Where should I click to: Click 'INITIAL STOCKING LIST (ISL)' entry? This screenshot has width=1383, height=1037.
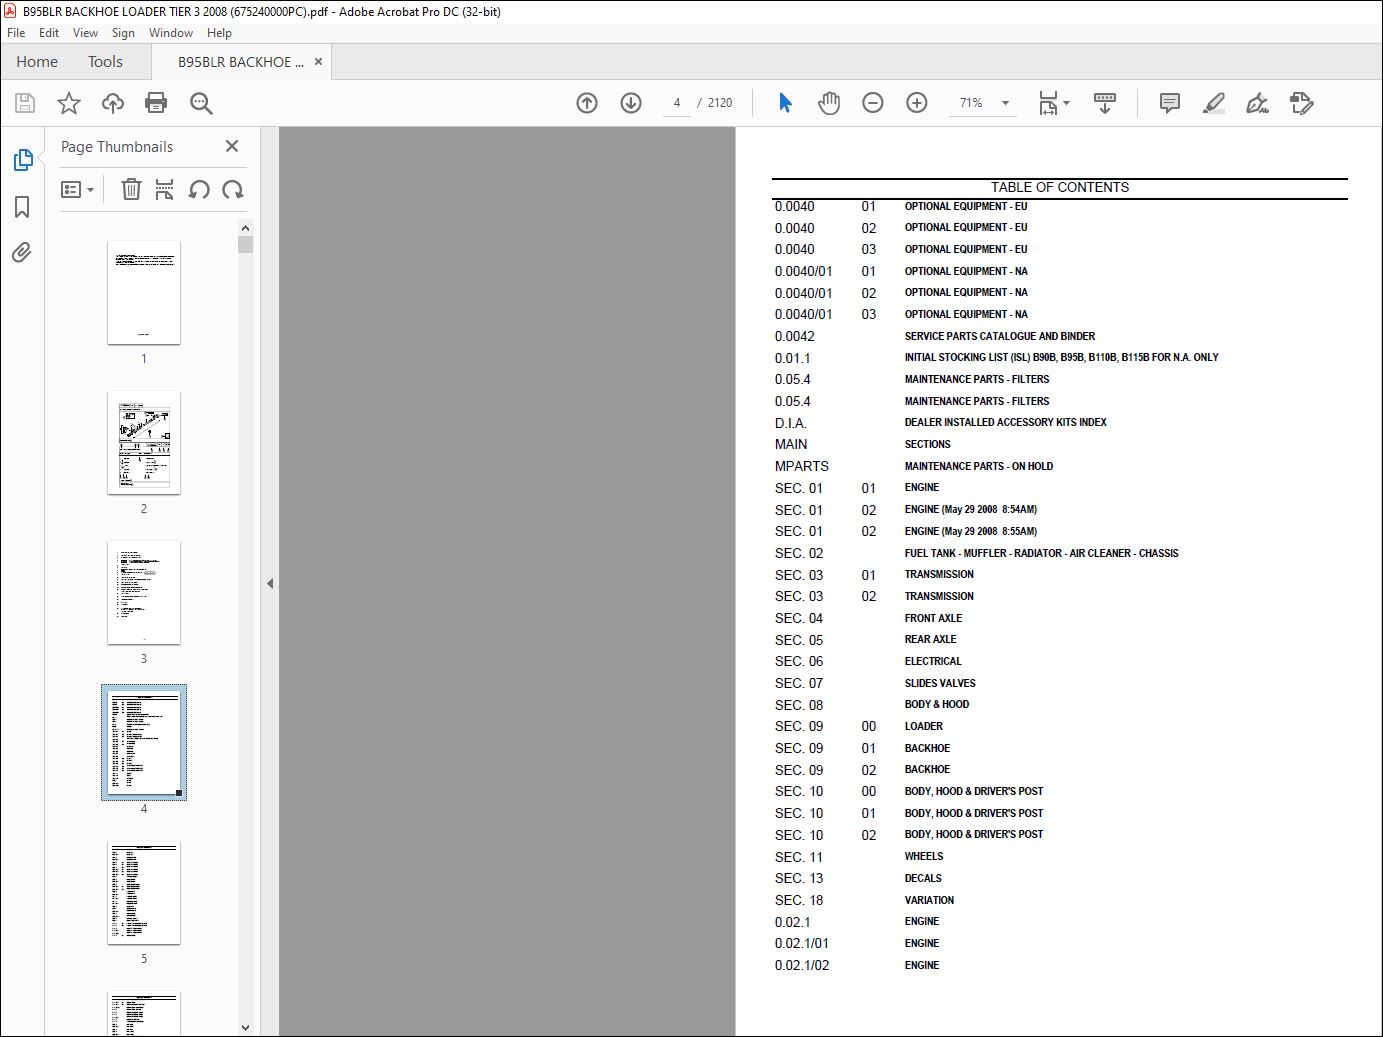1061,358
